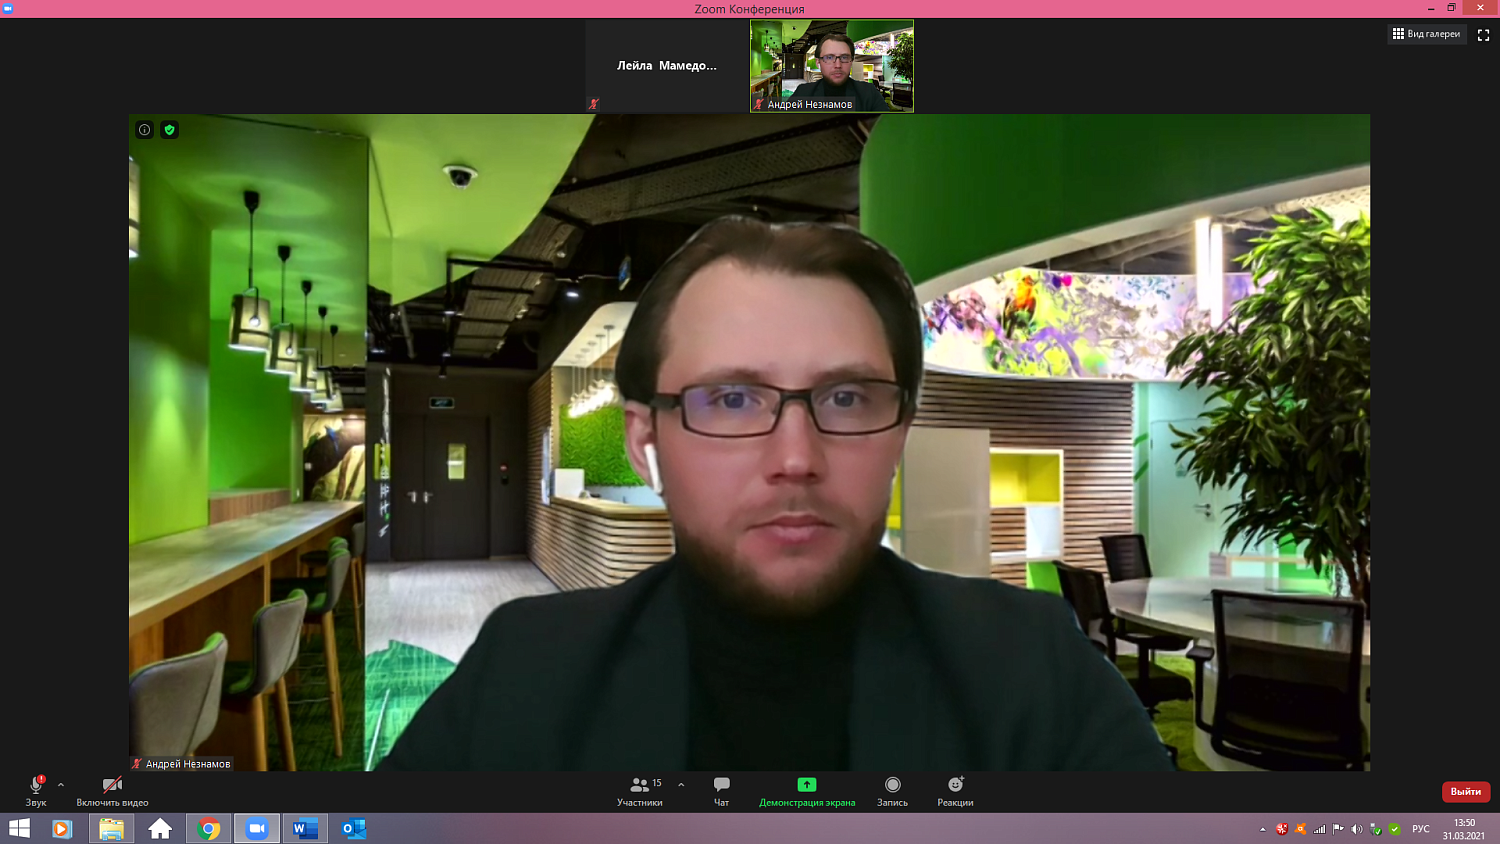Open File Explorer from taskbar
The image size is (1500, 844).
(x=111, y=829)
